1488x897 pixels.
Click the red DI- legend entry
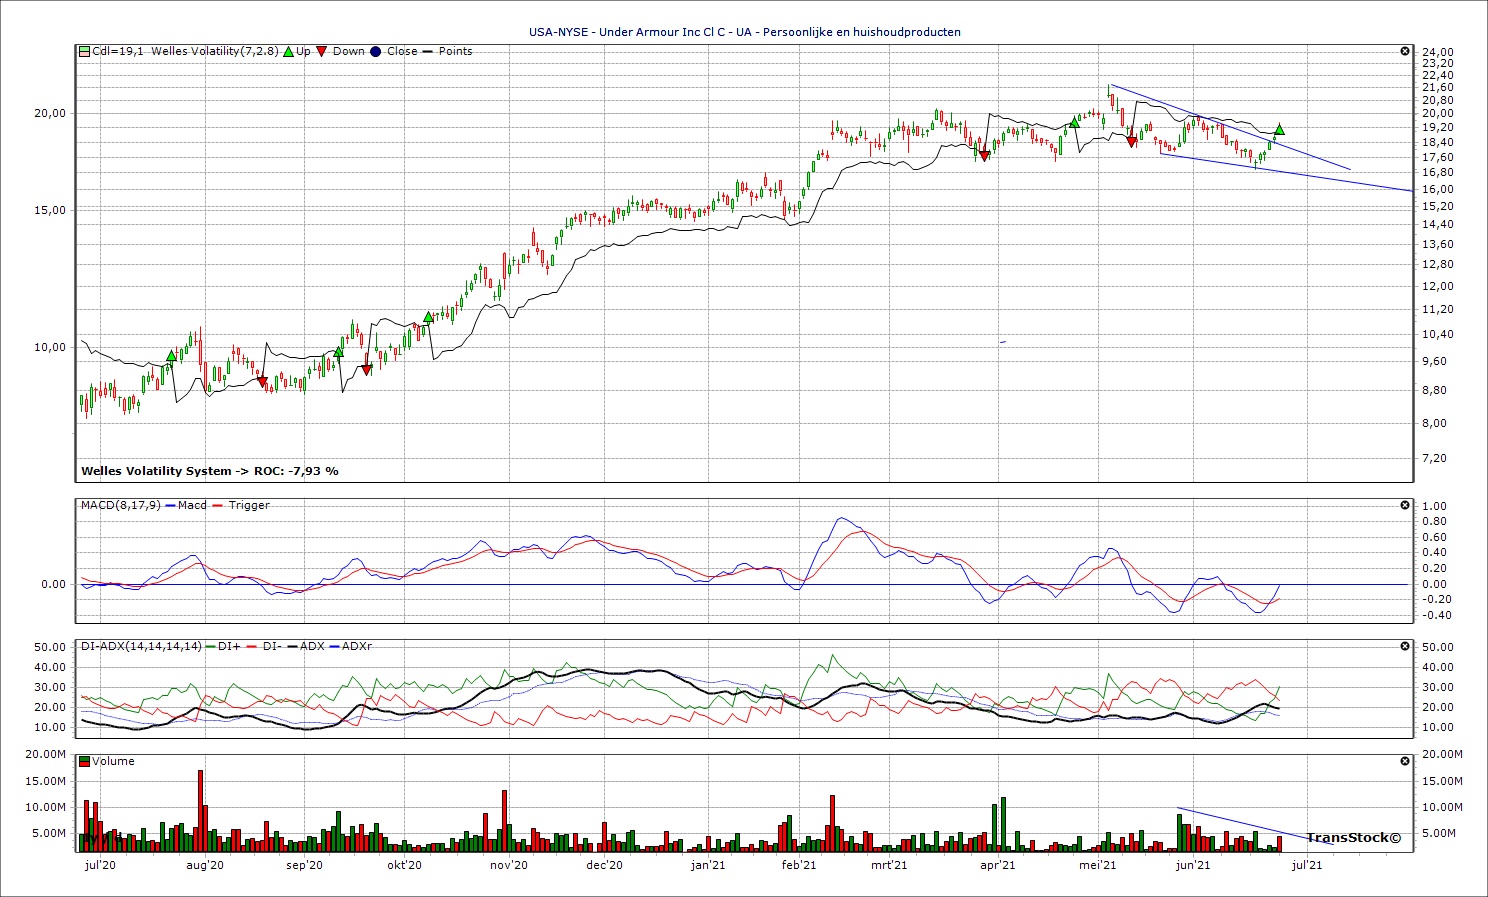click(x=264, y=646)
